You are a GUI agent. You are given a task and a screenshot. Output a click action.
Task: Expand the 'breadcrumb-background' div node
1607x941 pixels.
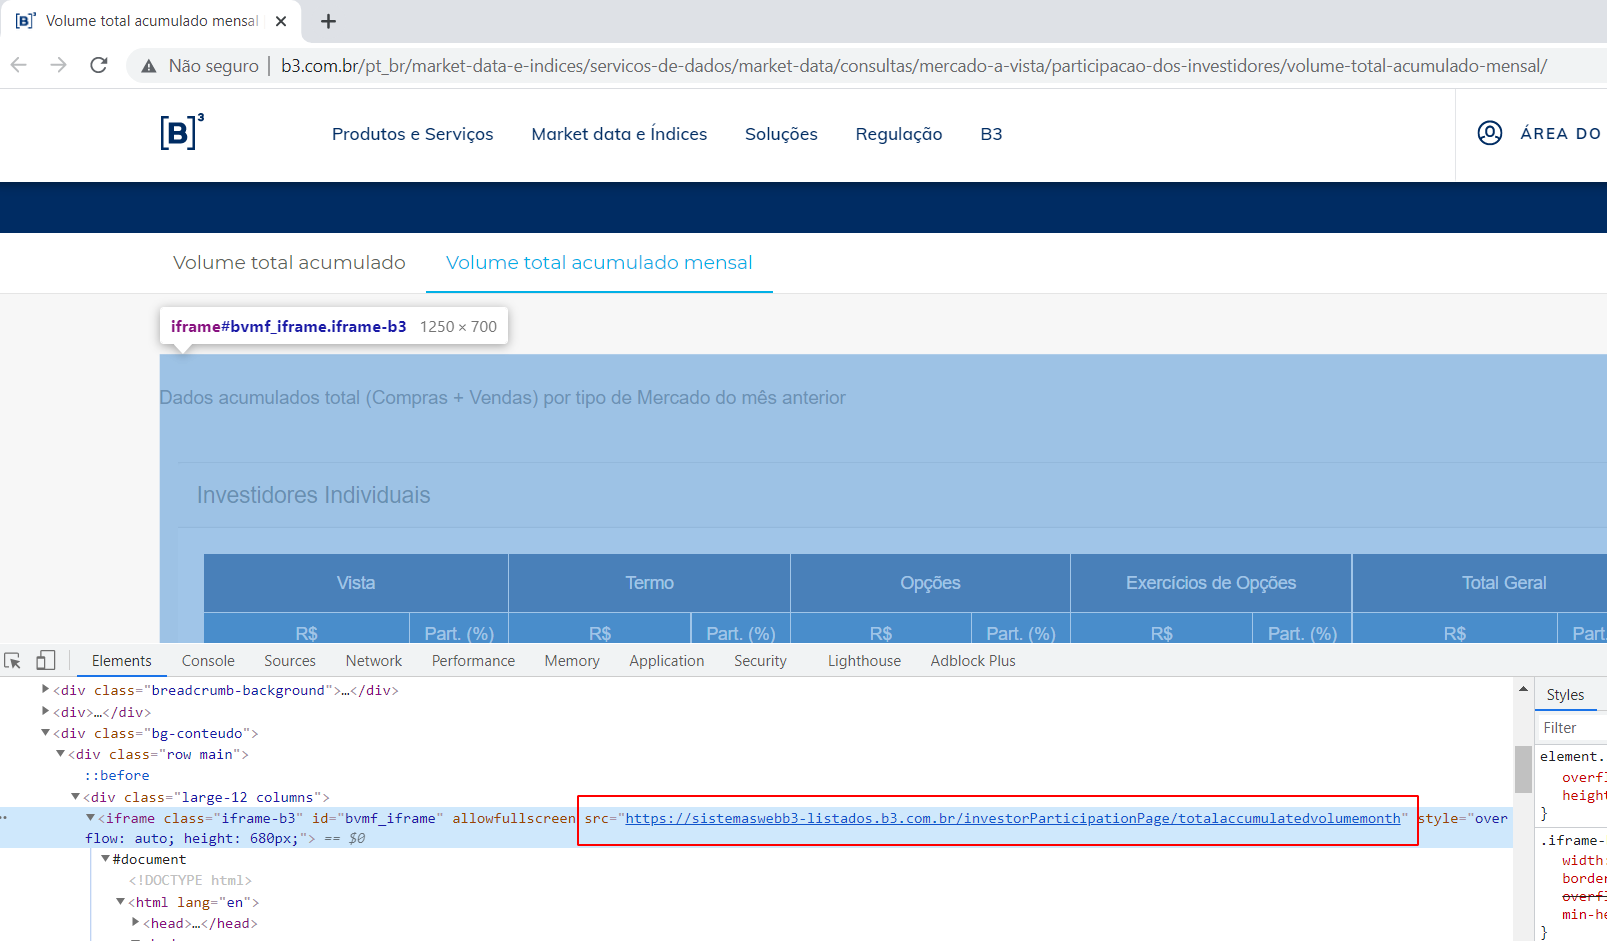pos(45,689)
